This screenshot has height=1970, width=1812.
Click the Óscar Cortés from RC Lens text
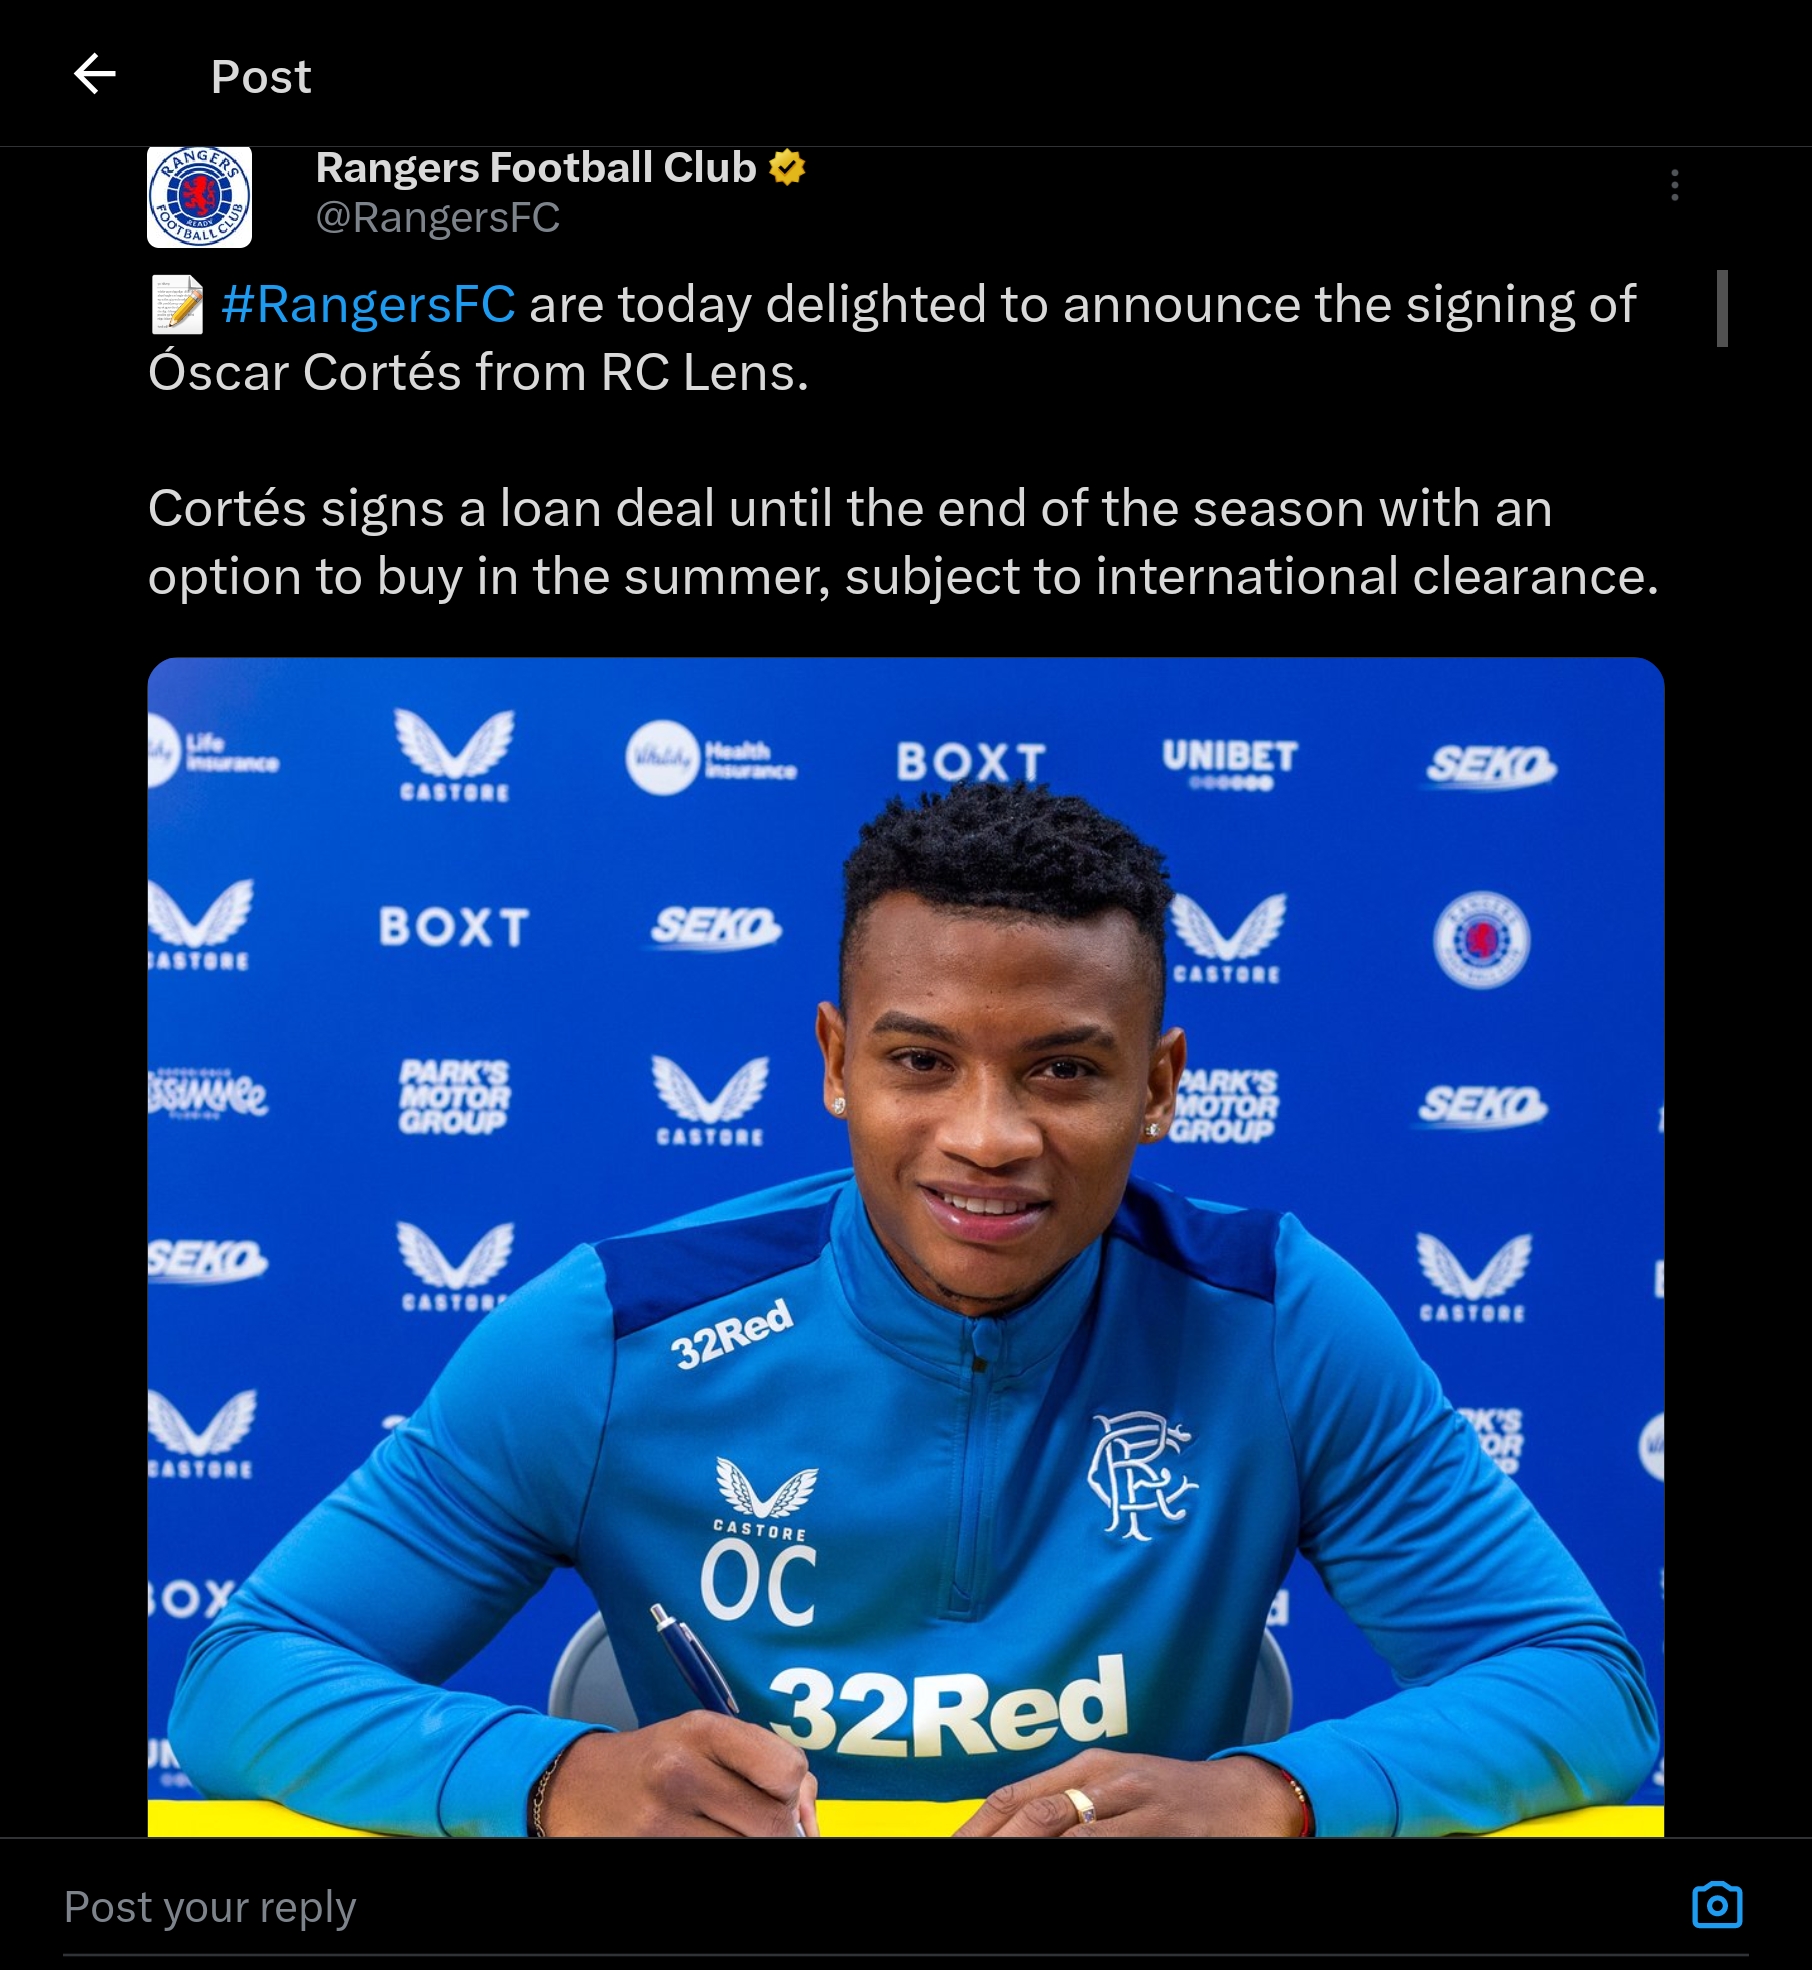click(478, 373)
